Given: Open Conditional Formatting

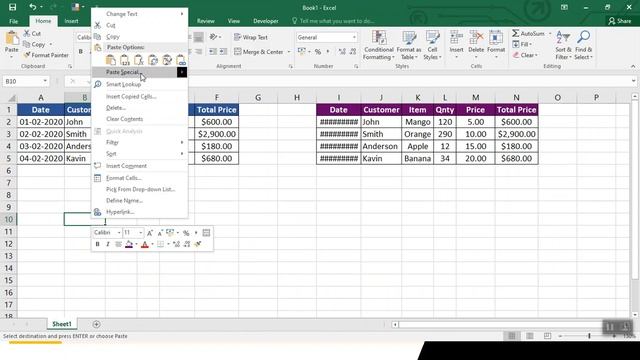Looking at the screenshot, I should point(379,45).
